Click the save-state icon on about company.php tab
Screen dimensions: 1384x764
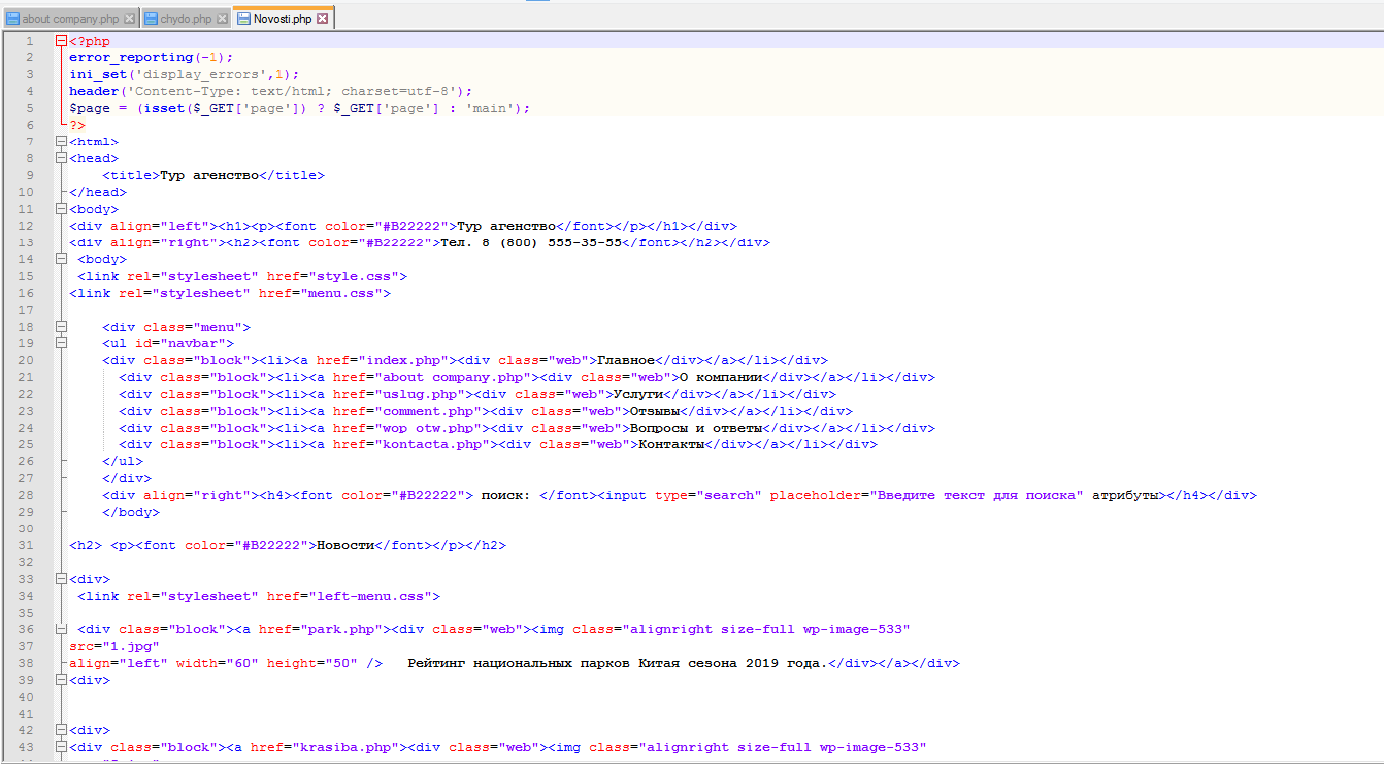point(14,19)
